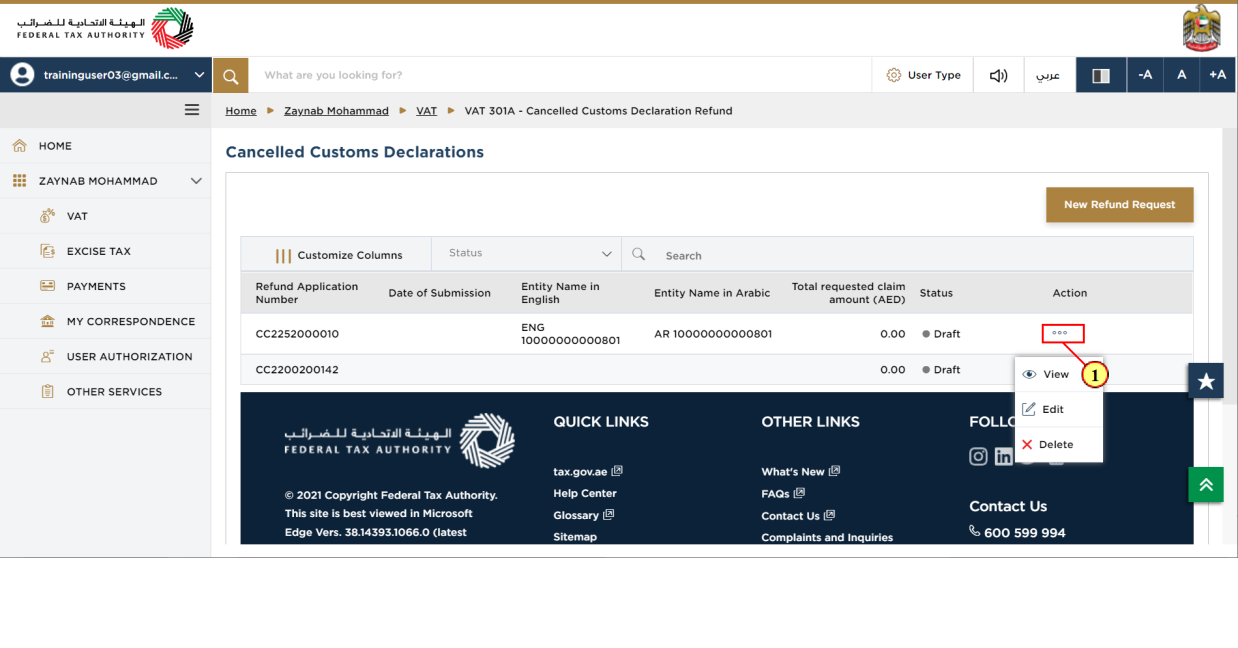Click the Other Services clipboard icon

click(47, 391)
